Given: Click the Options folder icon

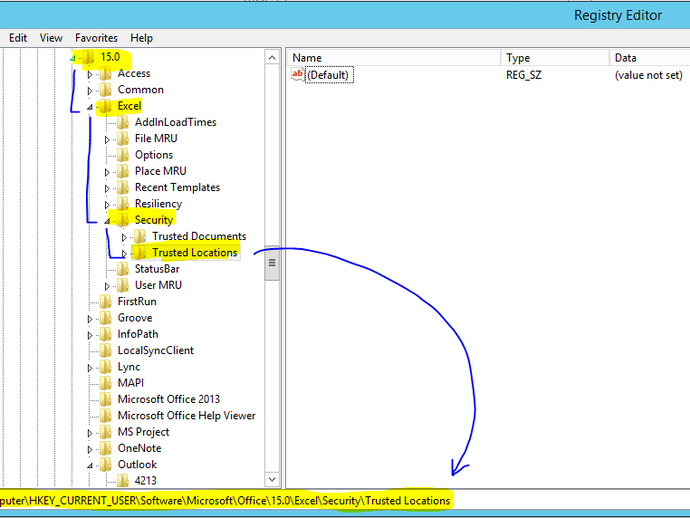Looking at the screenshot, I should point(123,154).
